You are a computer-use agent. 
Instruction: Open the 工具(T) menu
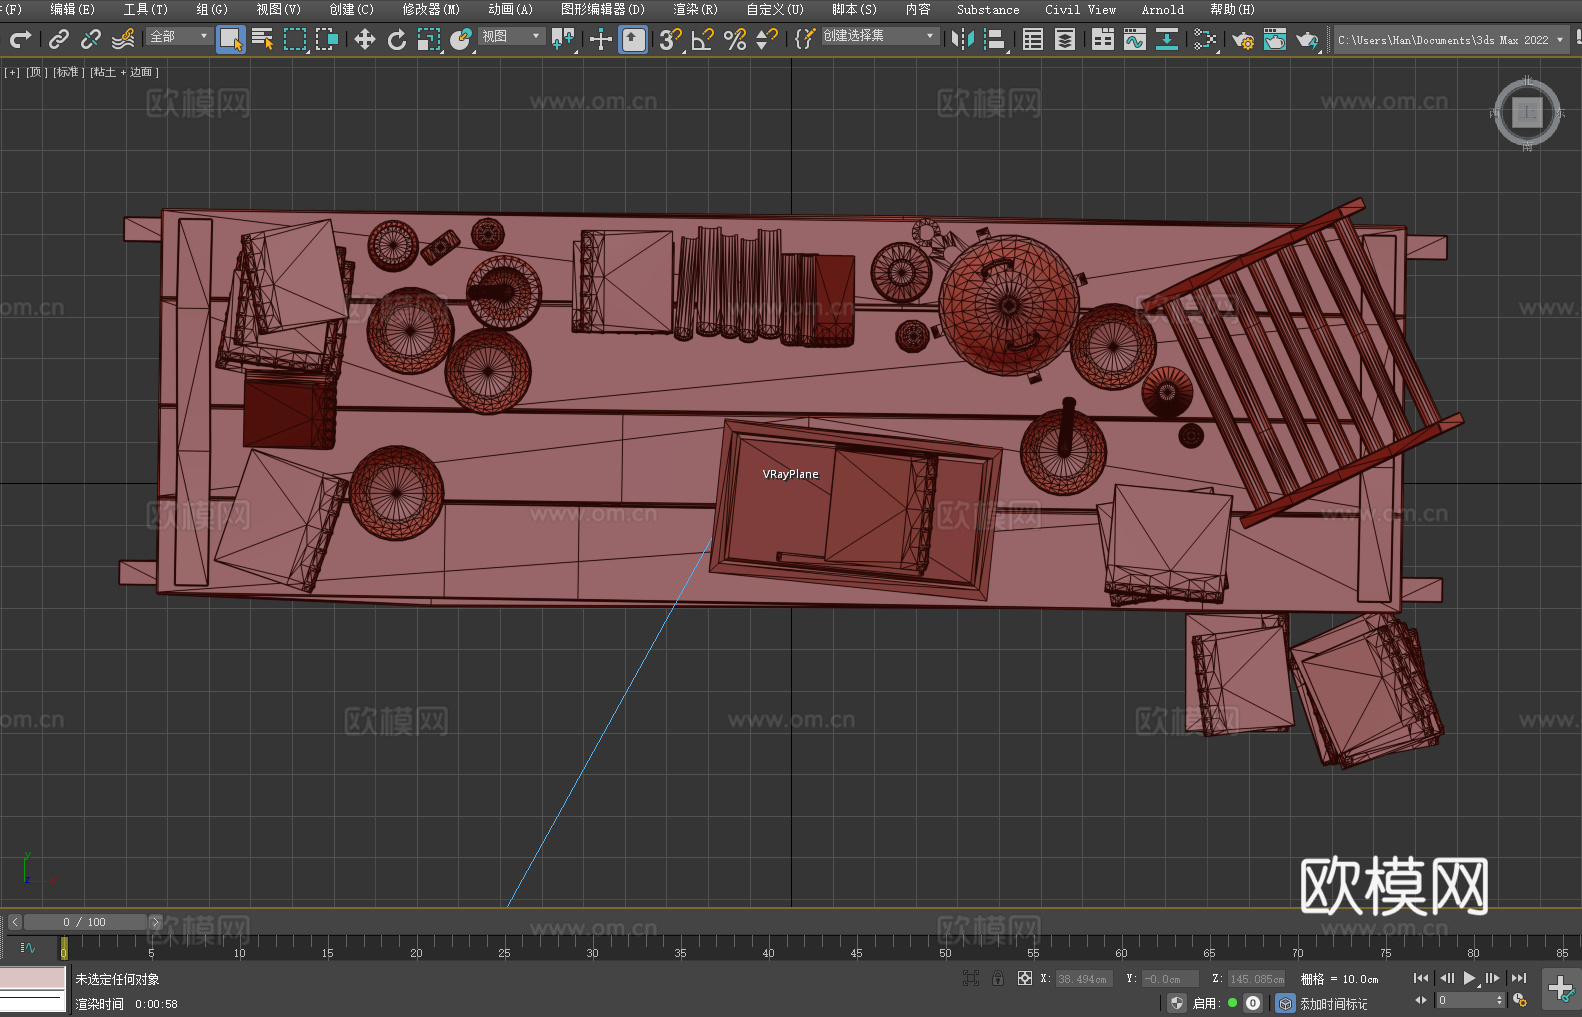coord(145,9)
